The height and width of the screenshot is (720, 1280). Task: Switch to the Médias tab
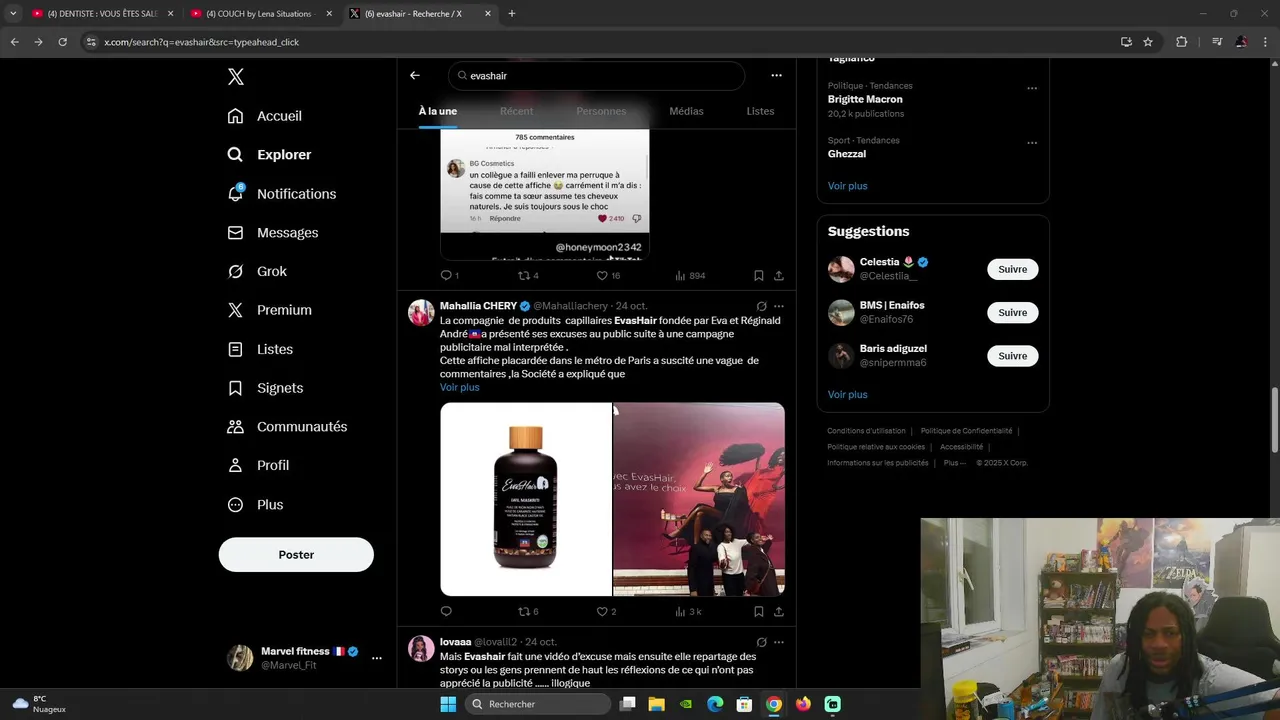[686, 111]
